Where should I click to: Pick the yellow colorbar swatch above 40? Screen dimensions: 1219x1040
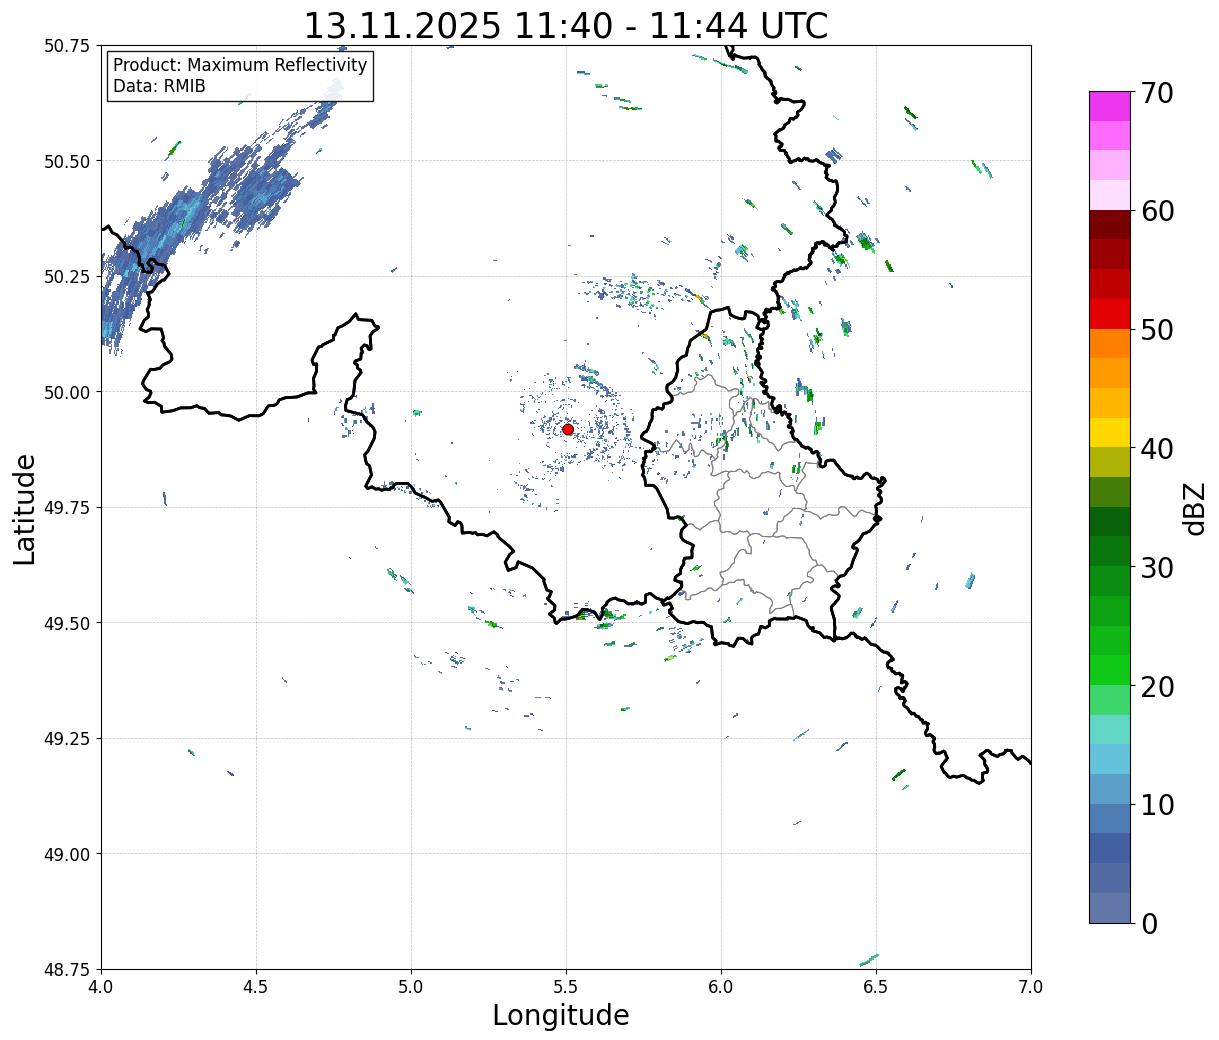pos(1110,432)
